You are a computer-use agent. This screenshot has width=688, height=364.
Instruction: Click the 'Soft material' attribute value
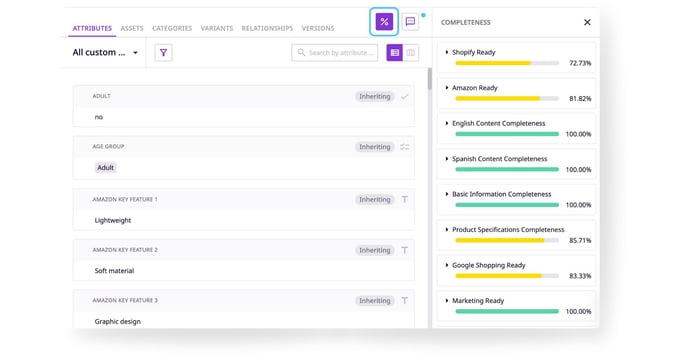tap(114, 271)
